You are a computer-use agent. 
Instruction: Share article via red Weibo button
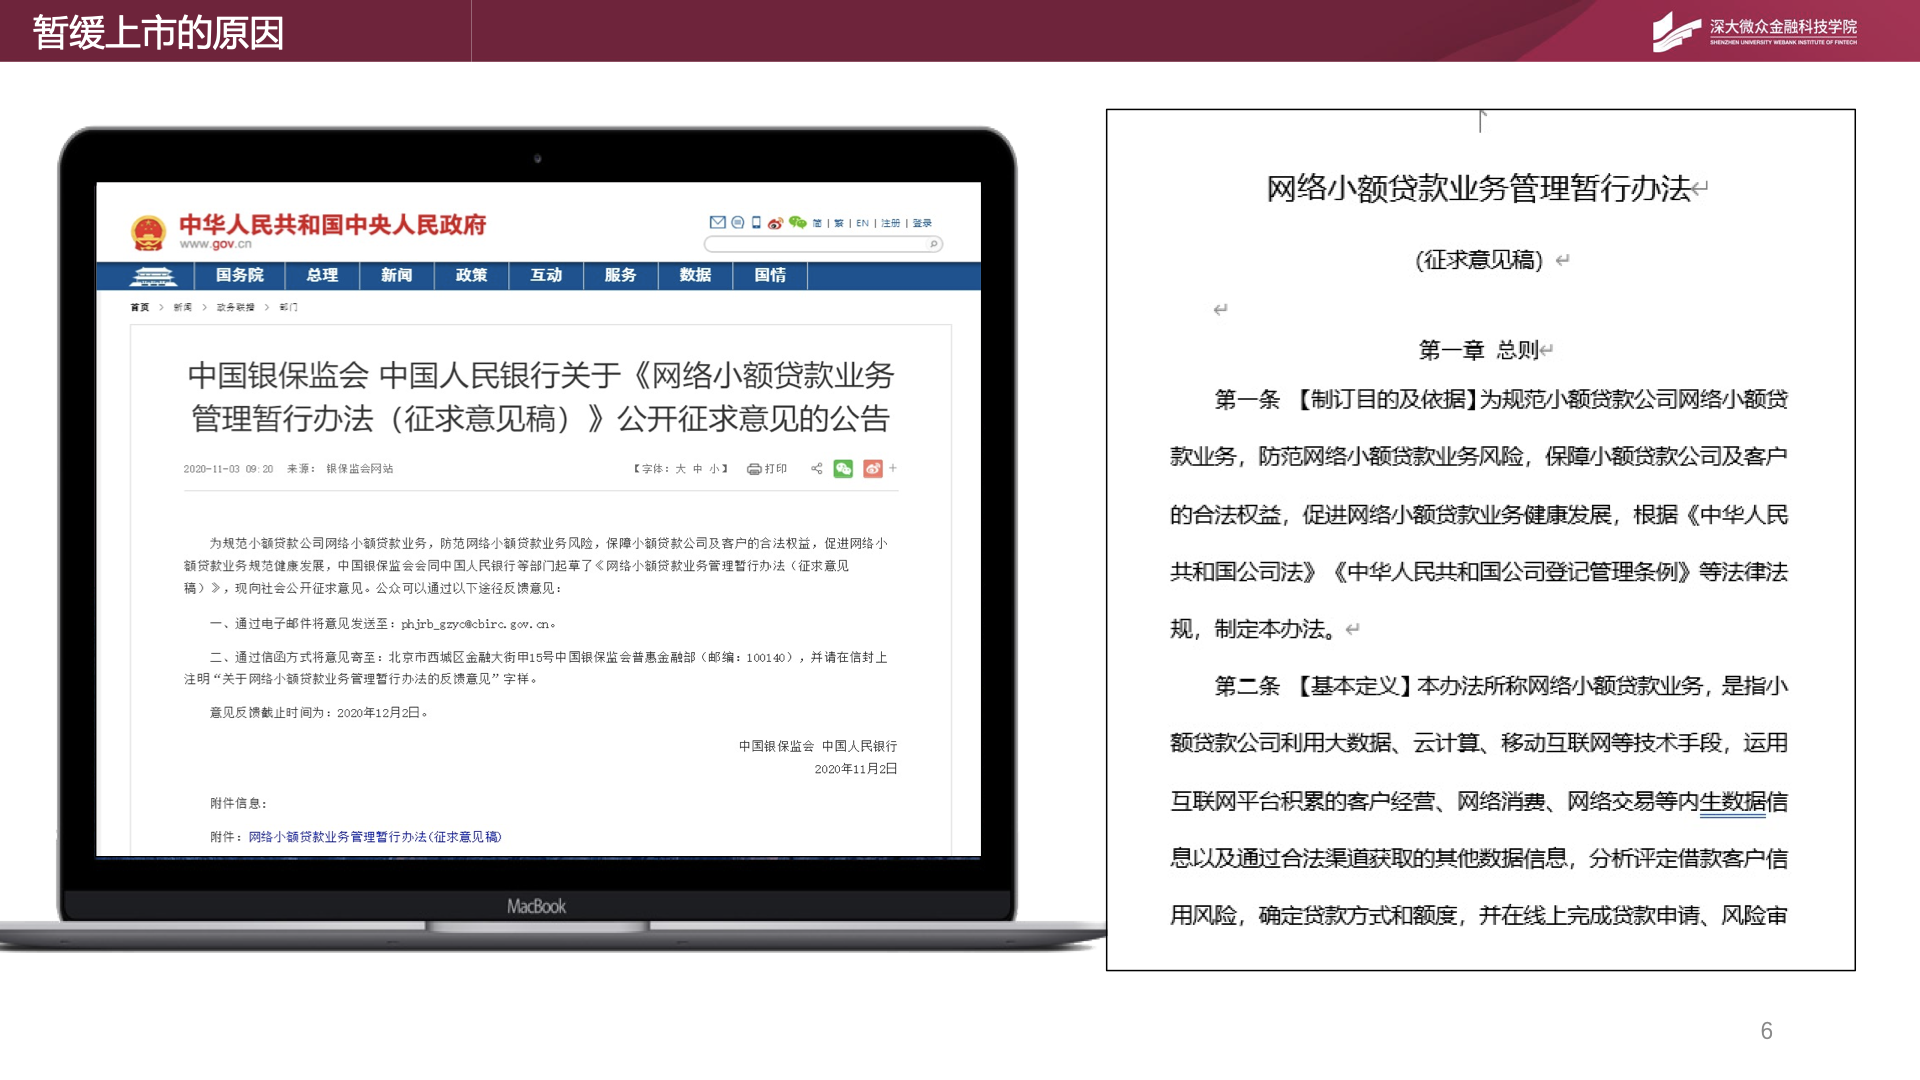click(872, 468)
